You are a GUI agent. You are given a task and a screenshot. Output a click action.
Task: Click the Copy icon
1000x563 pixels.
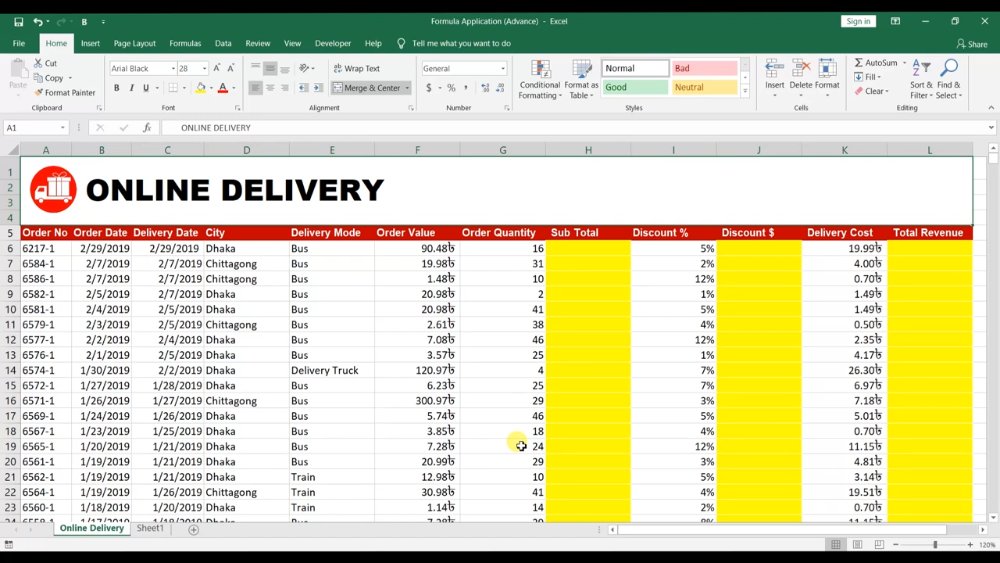coord(38,78)
